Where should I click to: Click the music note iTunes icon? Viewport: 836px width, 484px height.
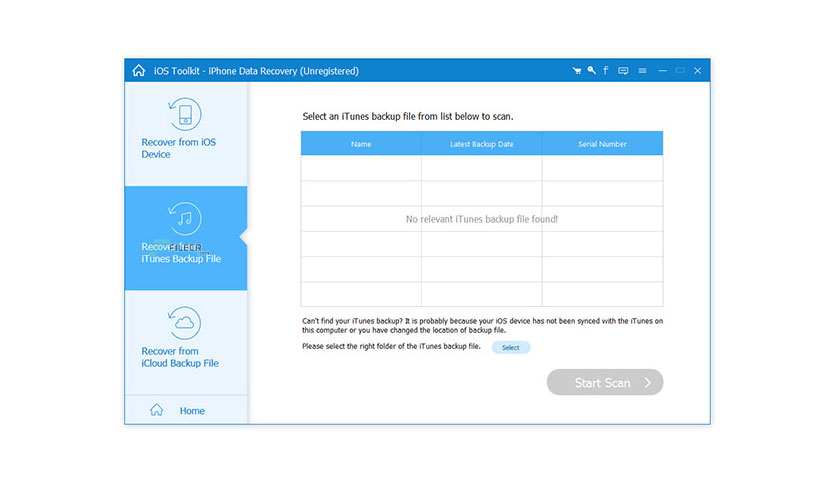[x=185, y=219]
